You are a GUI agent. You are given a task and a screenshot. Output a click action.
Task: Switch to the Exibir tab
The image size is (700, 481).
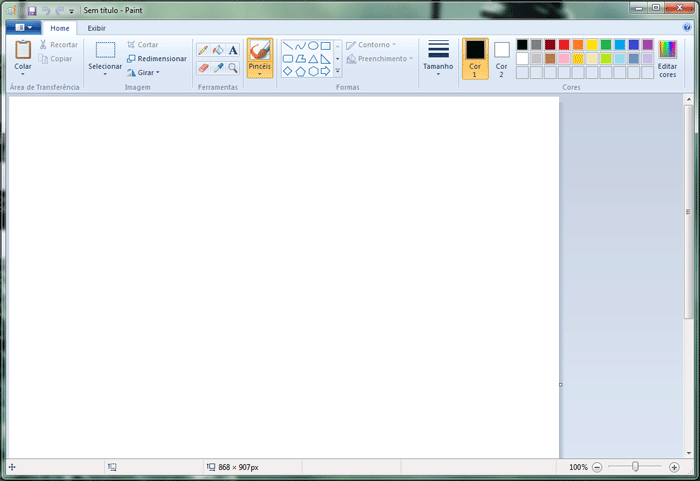[96, 28]
